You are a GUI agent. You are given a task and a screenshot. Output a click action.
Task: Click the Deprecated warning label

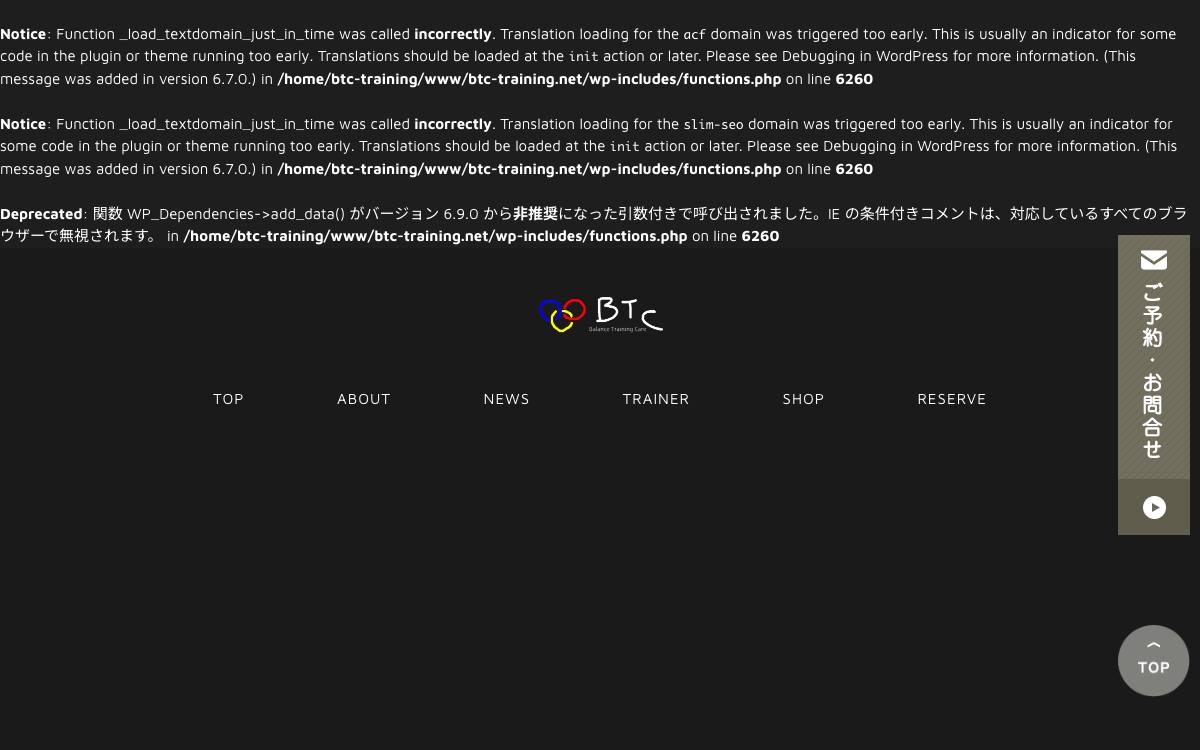[41, 214]
